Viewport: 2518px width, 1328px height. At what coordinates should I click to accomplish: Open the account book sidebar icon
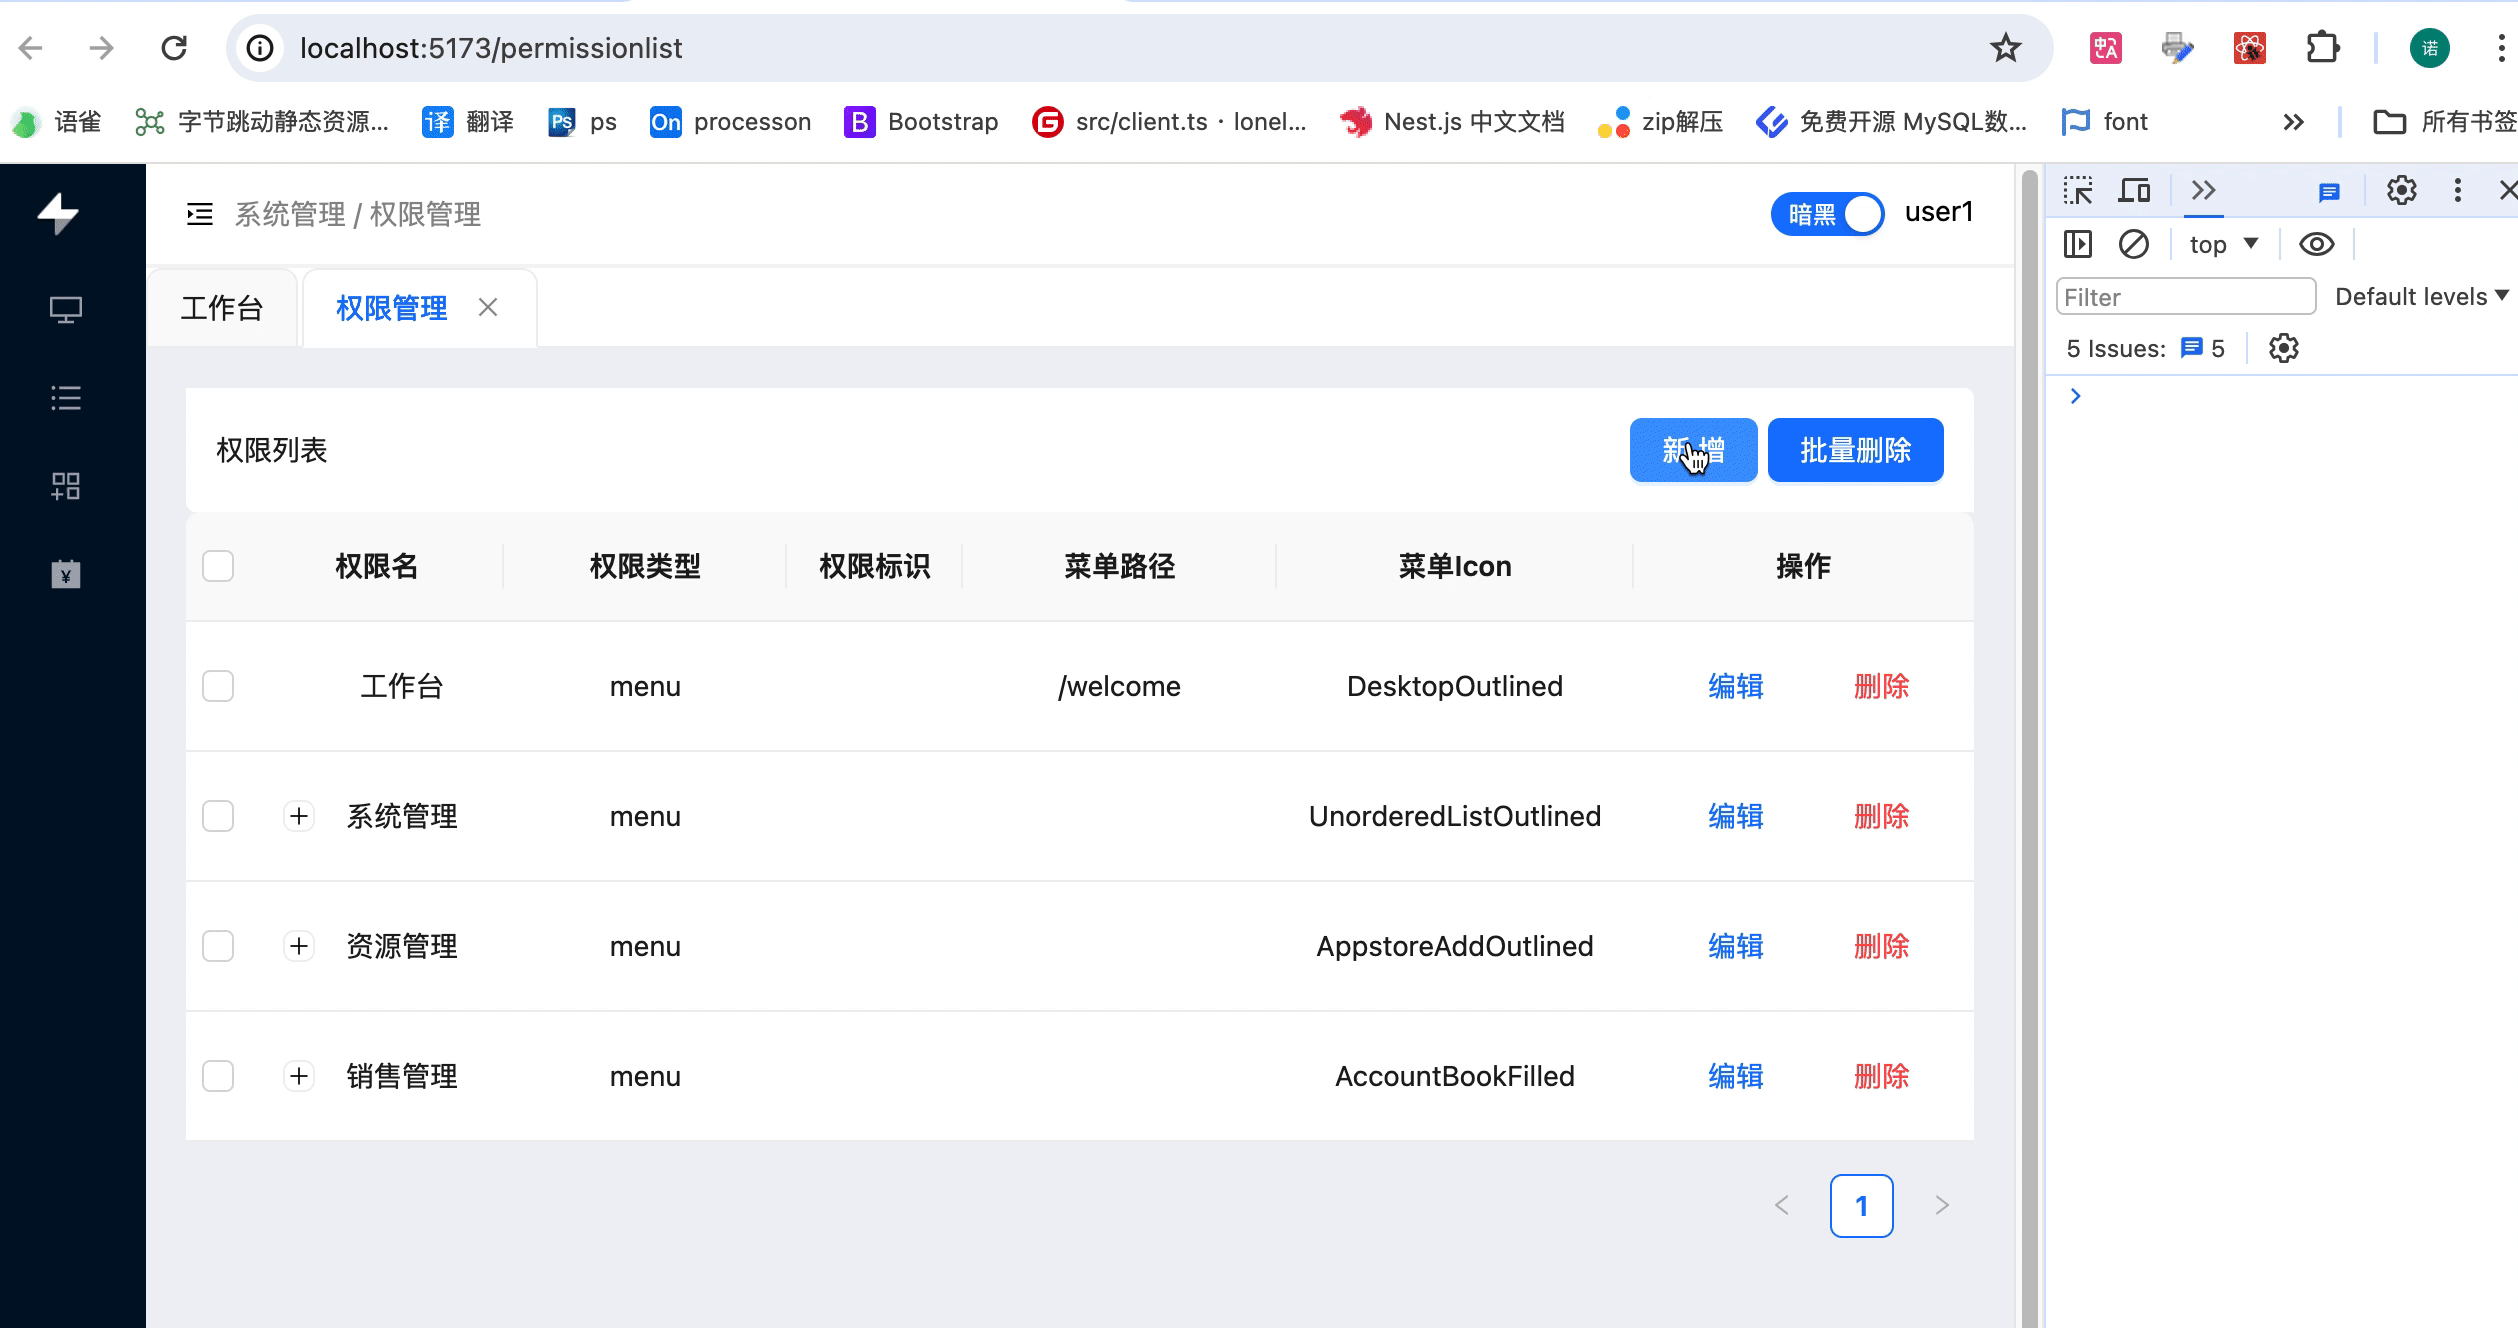[66, 574]
